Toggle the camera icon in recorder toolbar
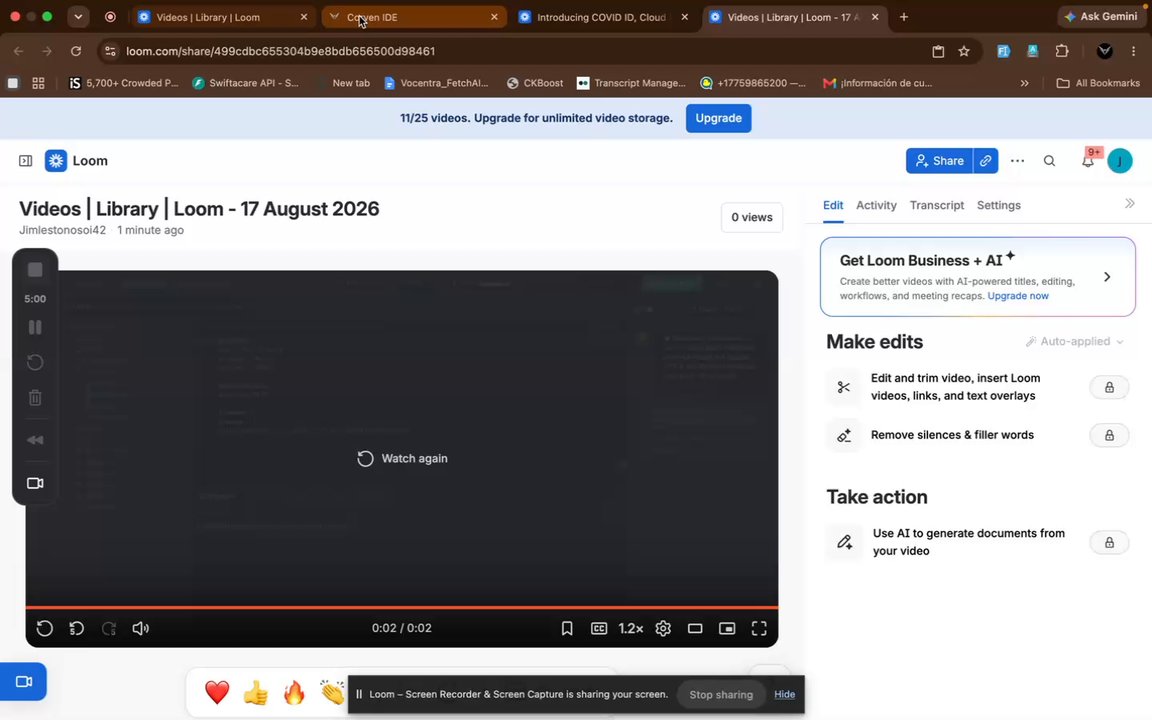Viewport: 1152px width, 720px height. (x=35, y=483)
